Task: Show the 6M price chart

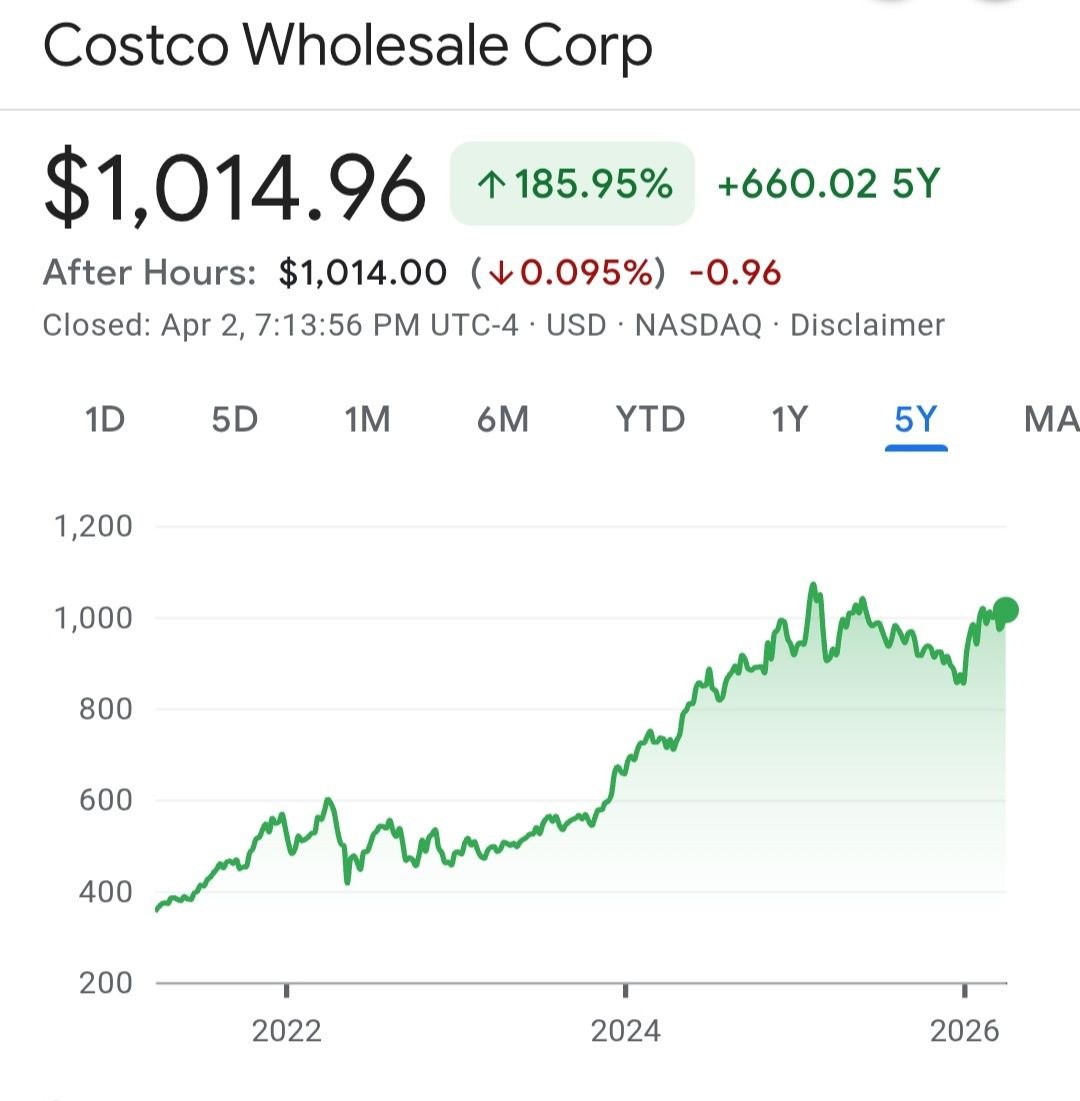Action: click(503, 420)
